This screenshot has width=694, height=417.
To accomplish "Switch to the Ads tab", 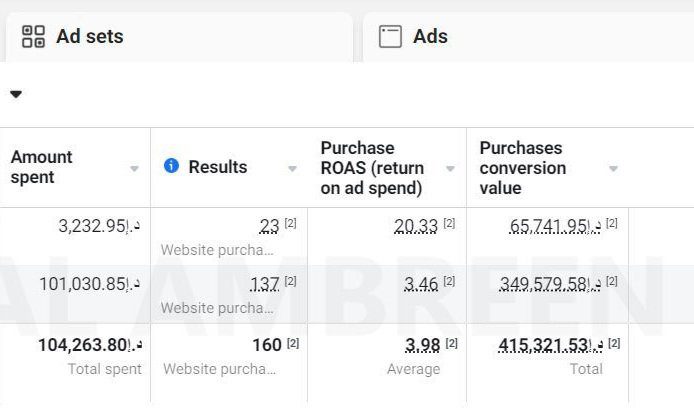I will (430, 37).
